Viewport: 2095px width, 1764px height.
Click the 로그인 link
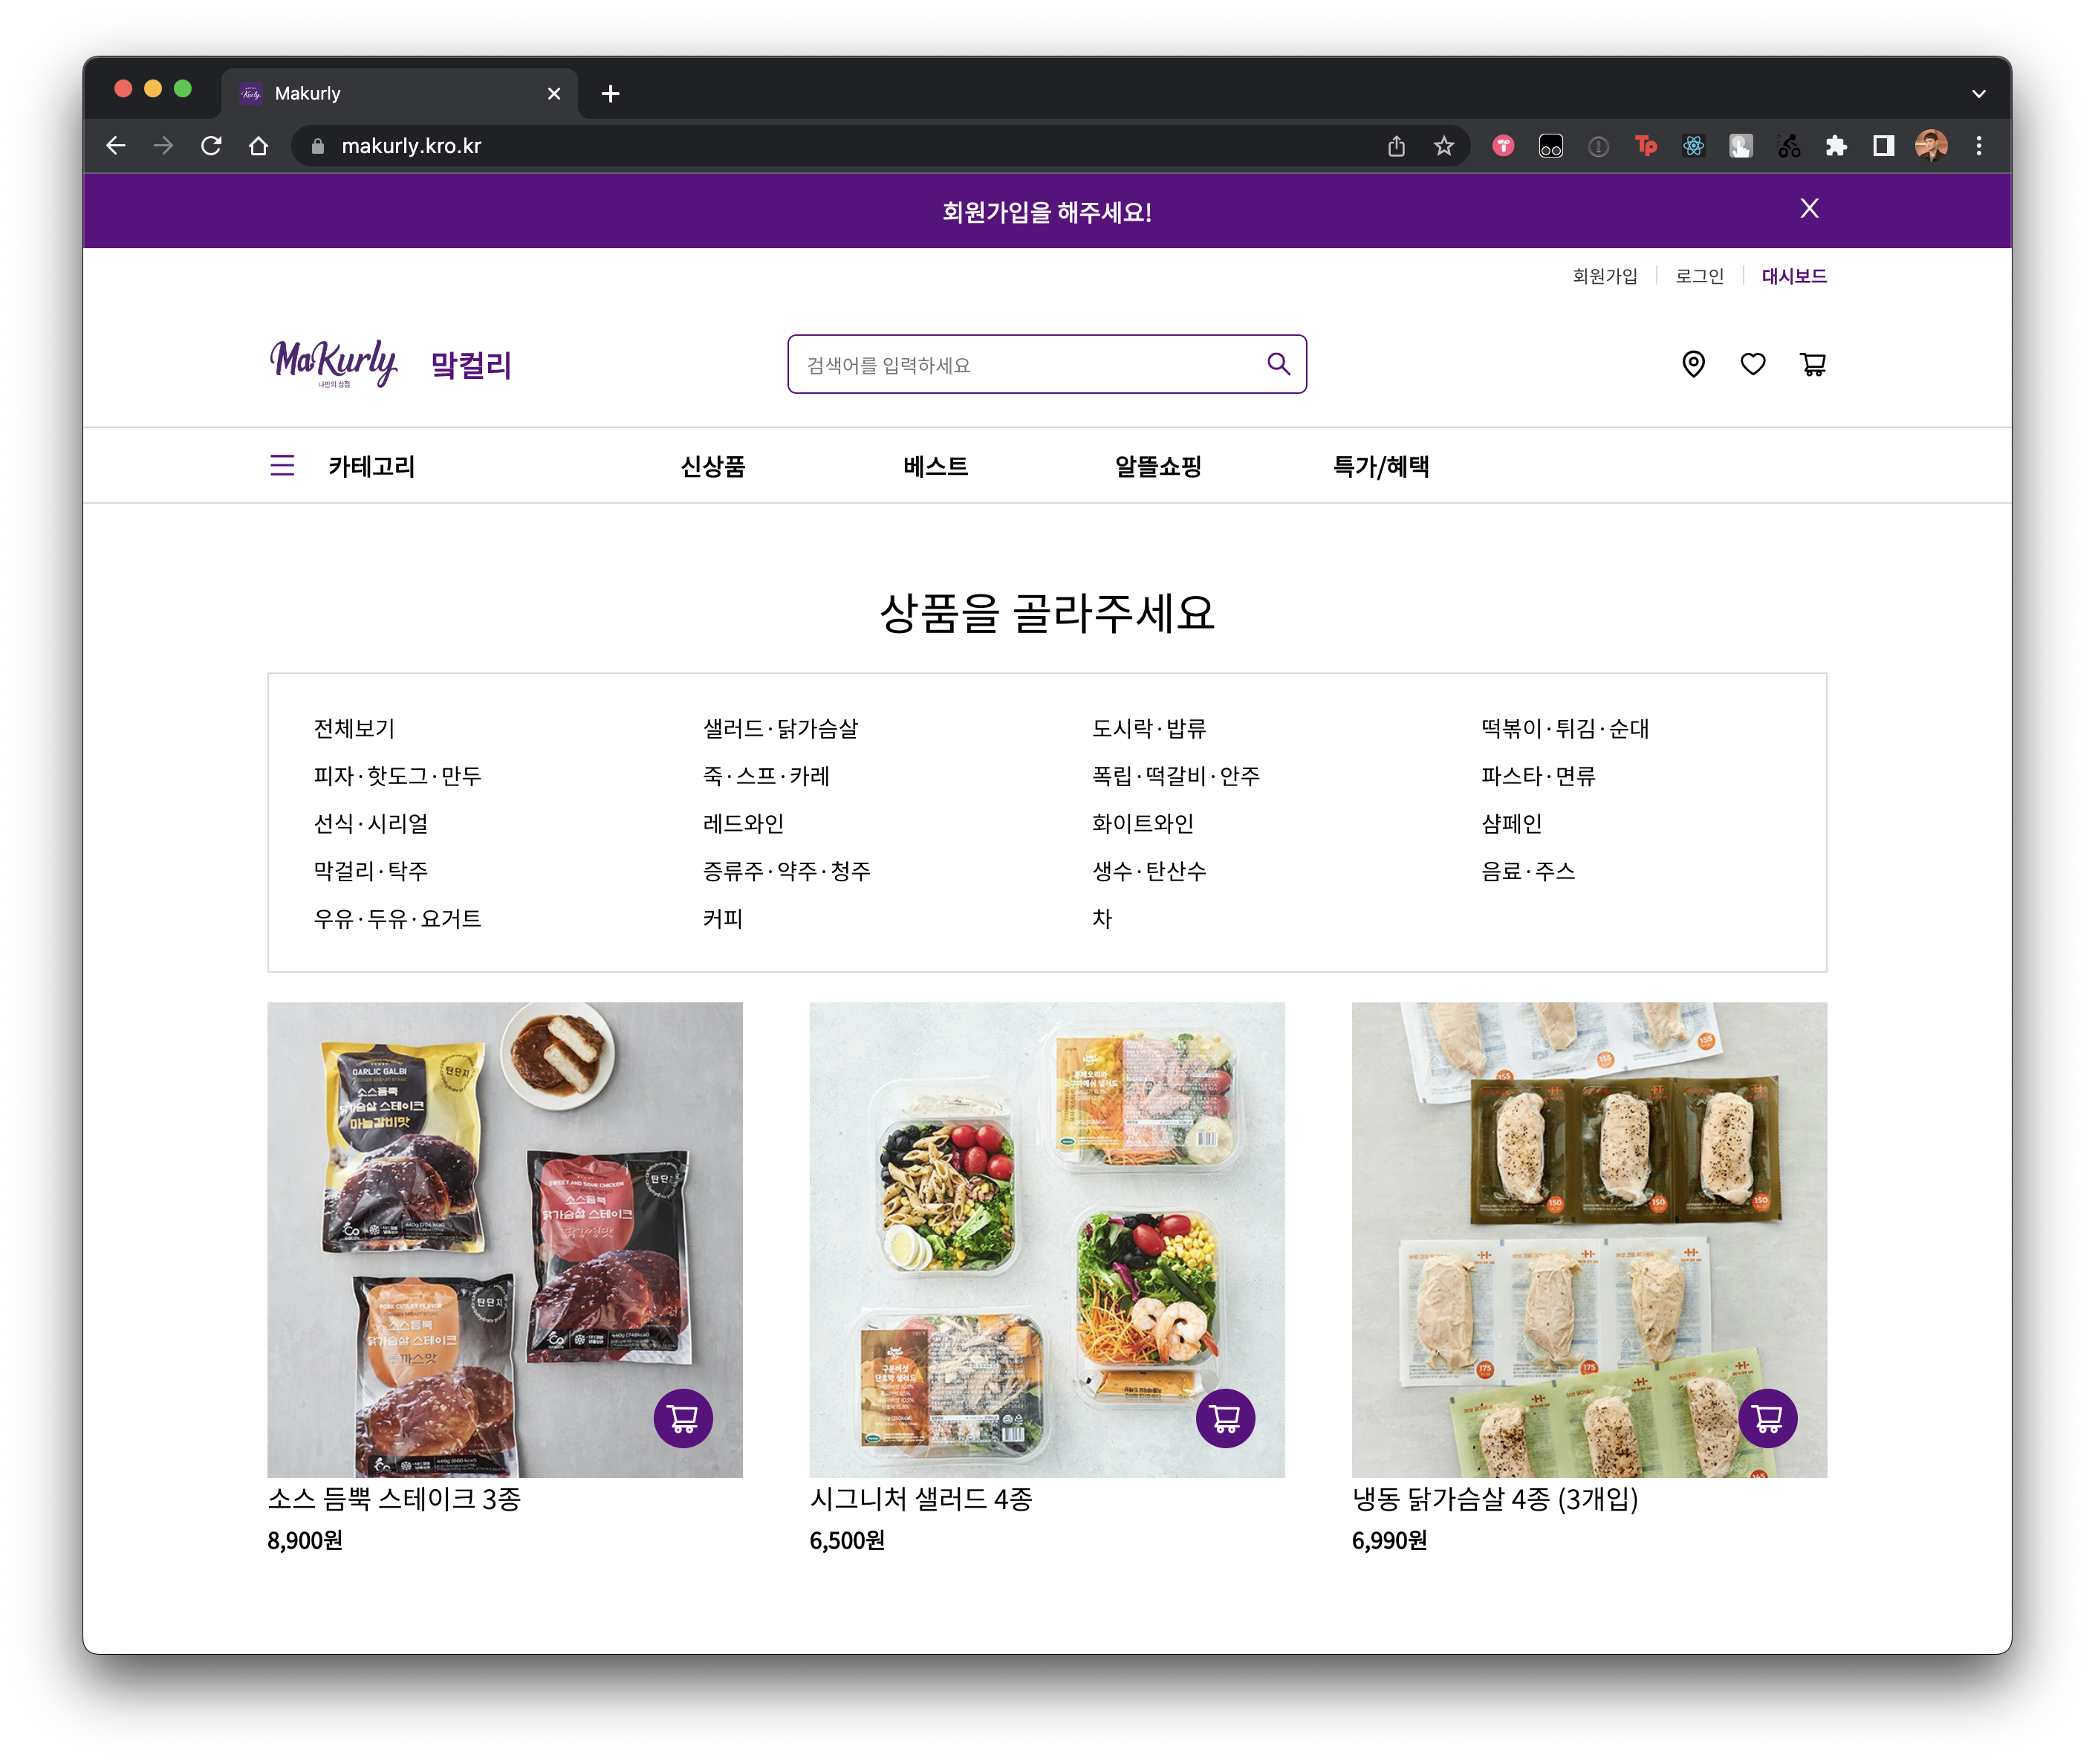1699,276
